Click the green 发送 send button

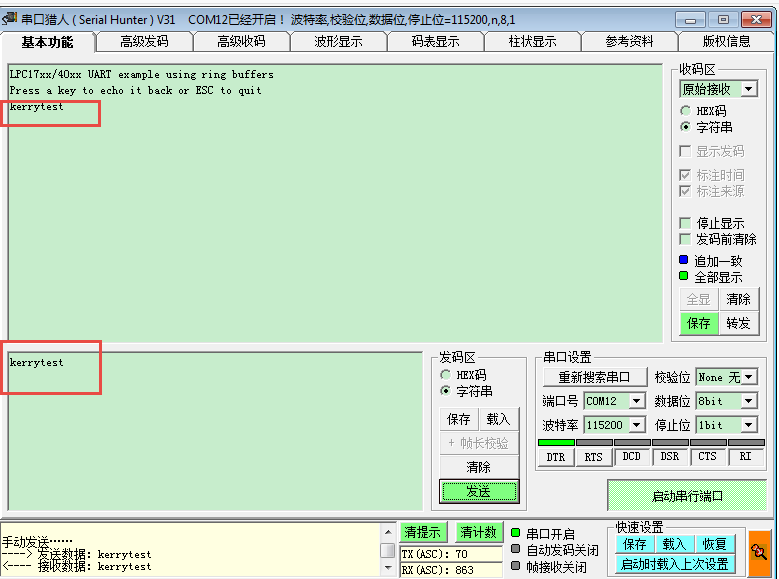coord(479,491)
